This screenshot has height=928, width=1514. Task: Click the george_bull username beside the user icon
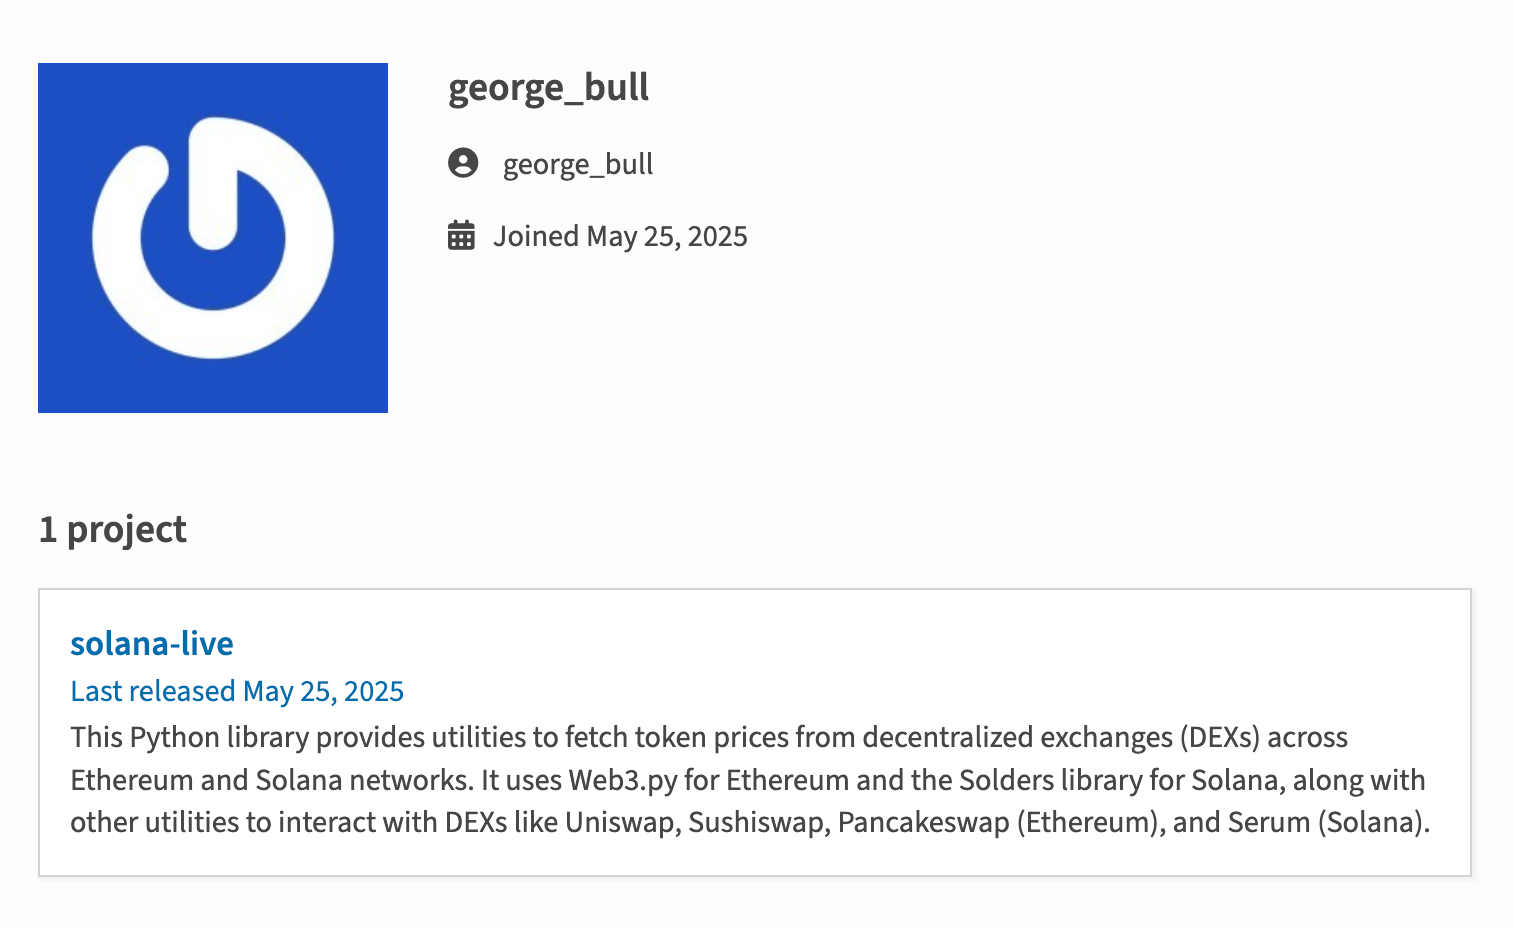(578, 164)
